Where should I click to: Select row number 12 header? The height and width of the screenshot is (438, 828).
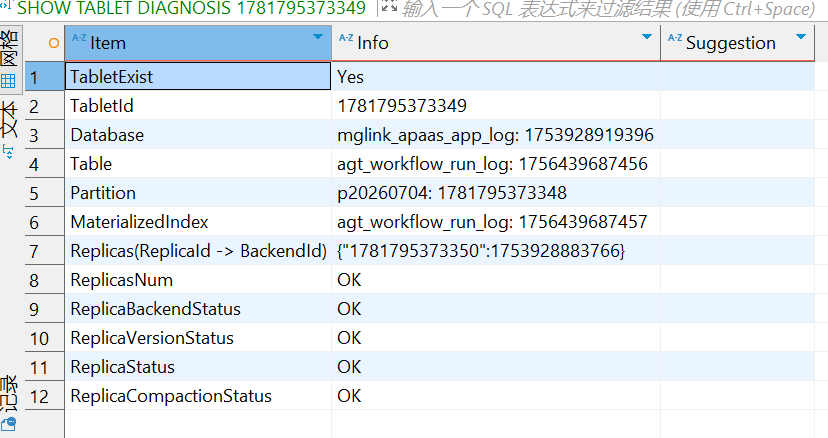pyautogui.click(x=44, y=396)
